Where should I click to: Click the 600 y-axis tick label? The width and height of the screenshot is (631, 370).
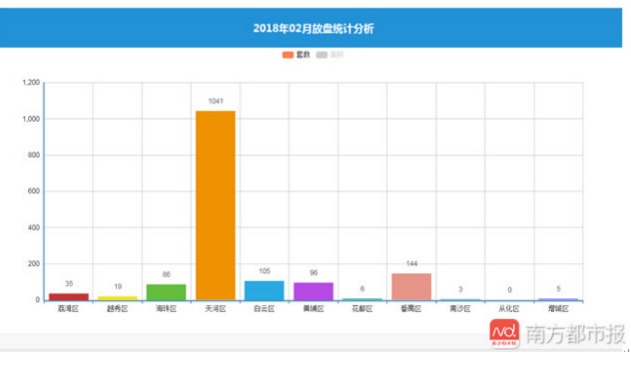click(x=33, y=191)
